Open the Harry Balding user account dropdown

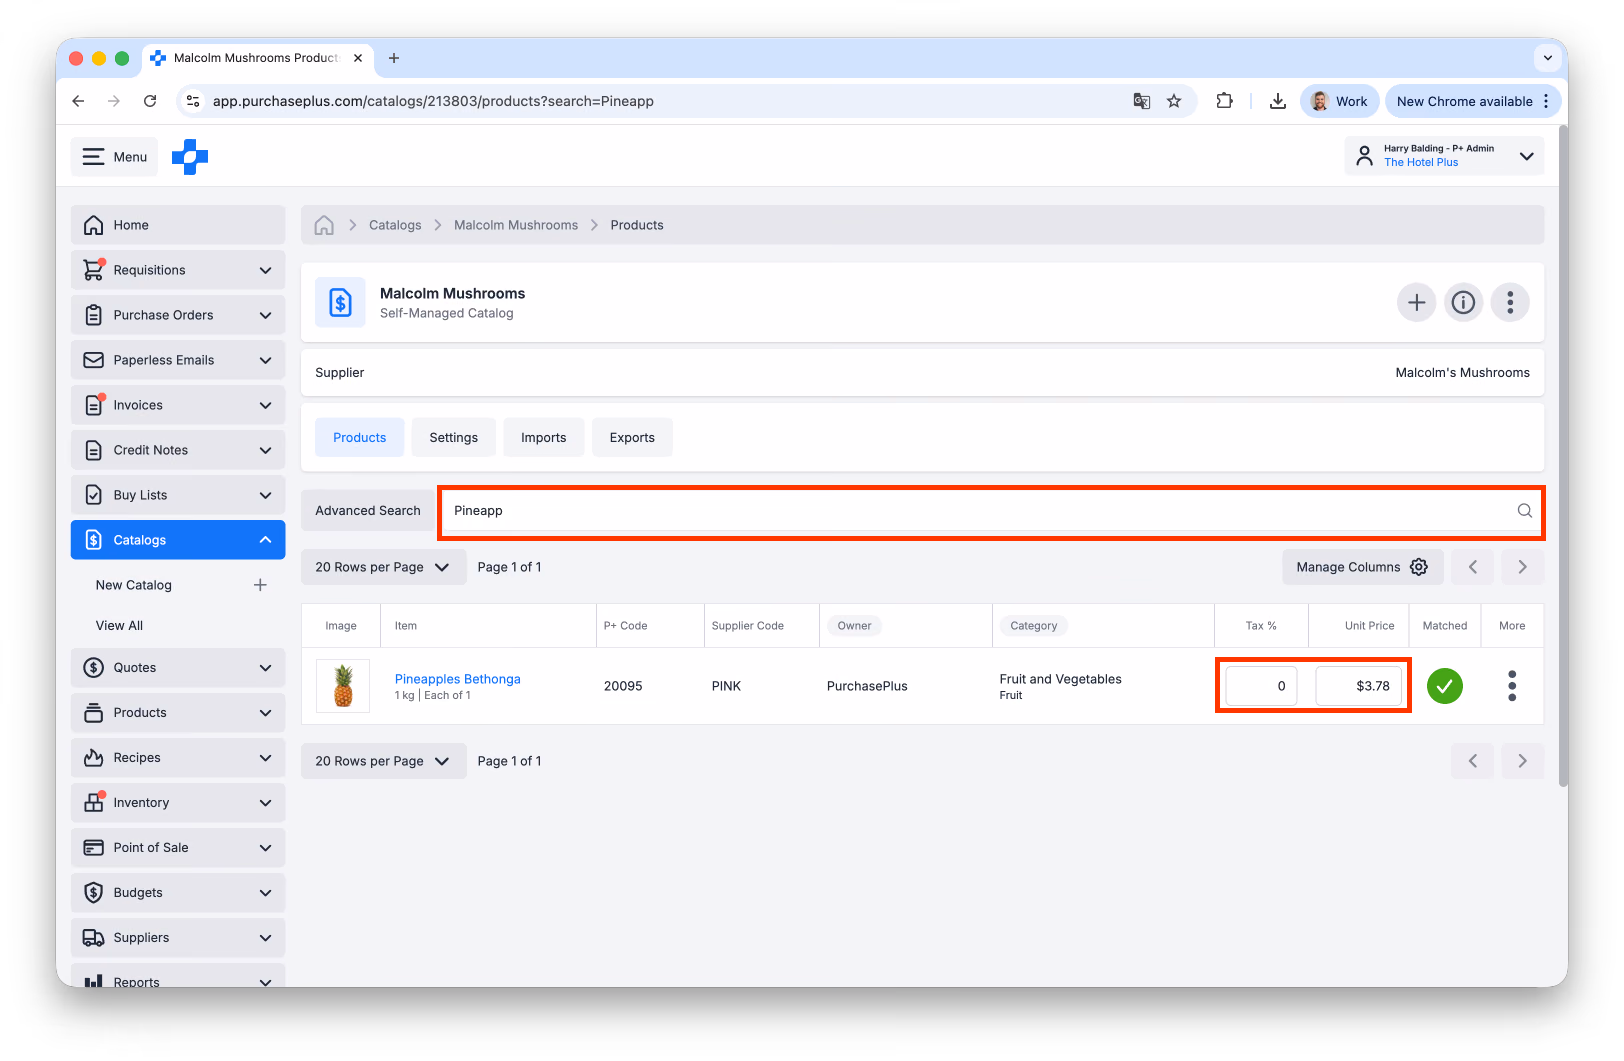pyautogui.click(x=1444, y=156)
